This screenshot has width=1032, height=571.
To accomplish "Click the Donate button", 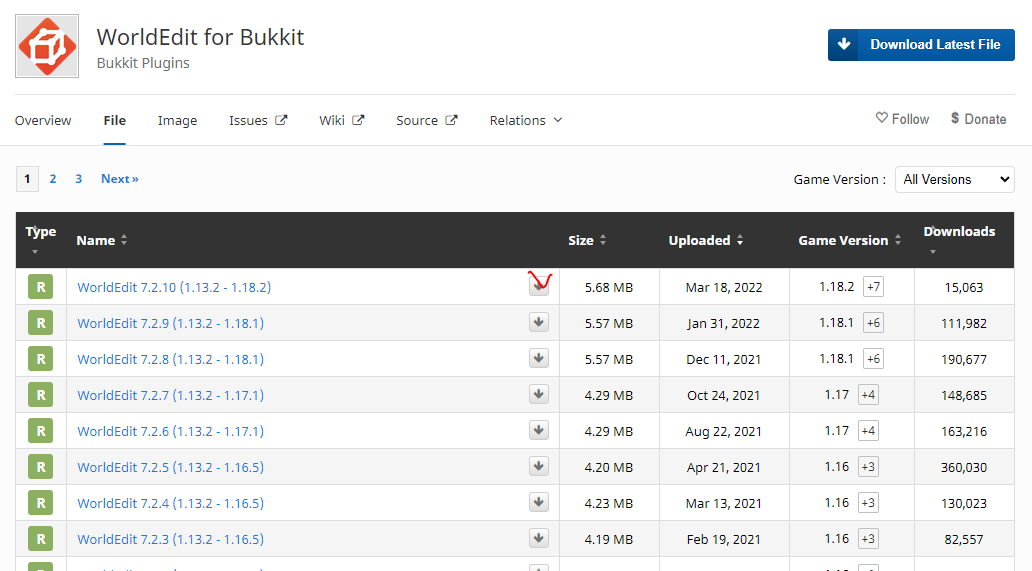I will point(979,118).
